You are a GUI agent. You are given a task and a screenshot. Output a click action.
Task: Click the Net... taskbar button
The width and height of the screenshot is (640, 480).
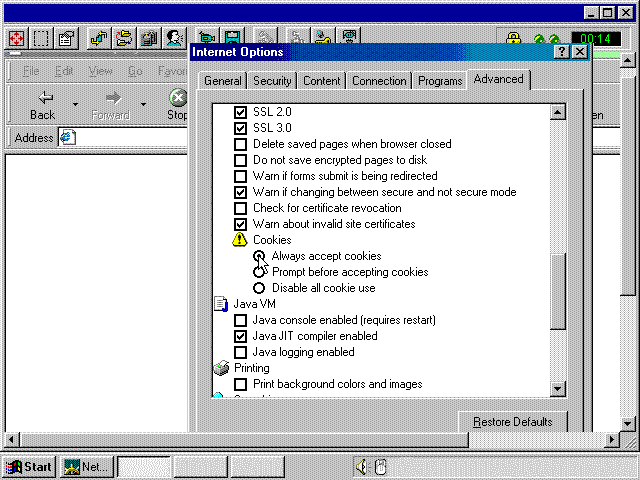point(86,467)
